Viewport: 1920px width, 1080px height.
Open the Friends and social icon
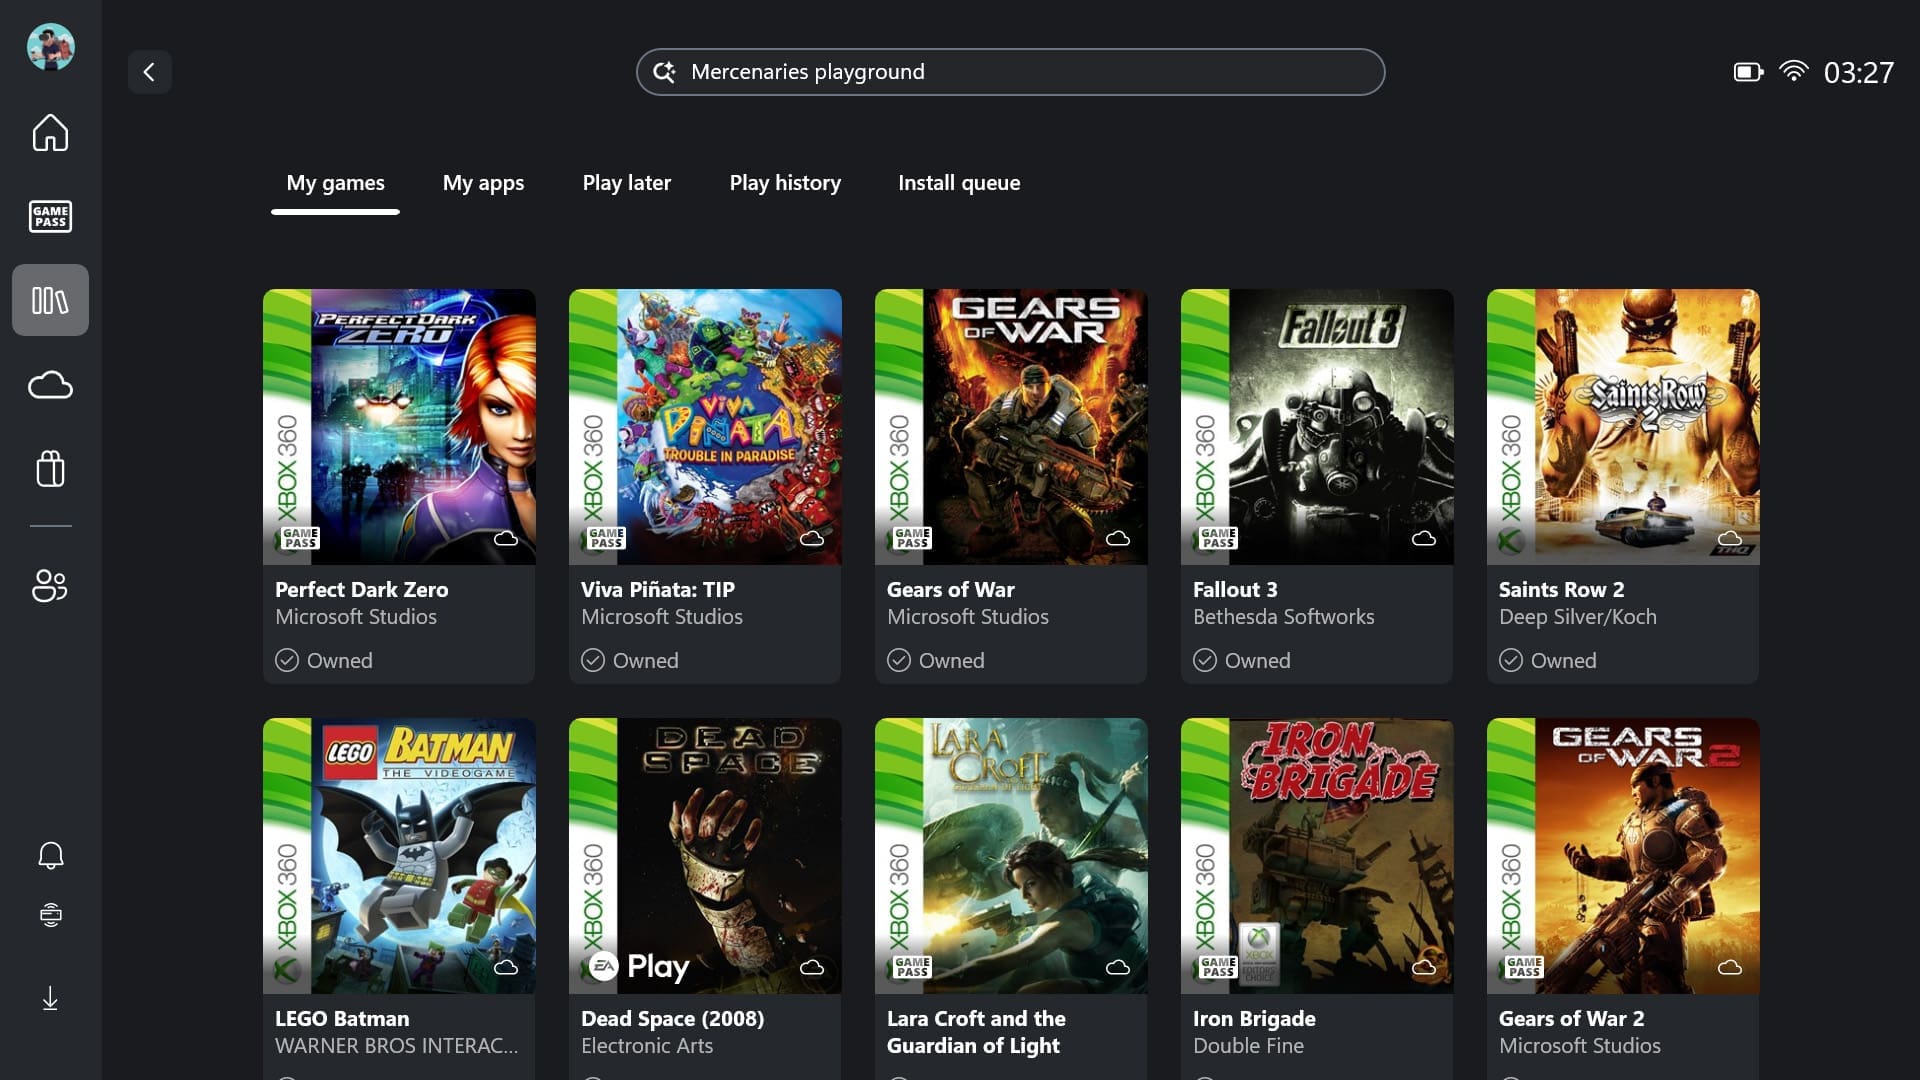pyautogui.click(x=50, y=585)
